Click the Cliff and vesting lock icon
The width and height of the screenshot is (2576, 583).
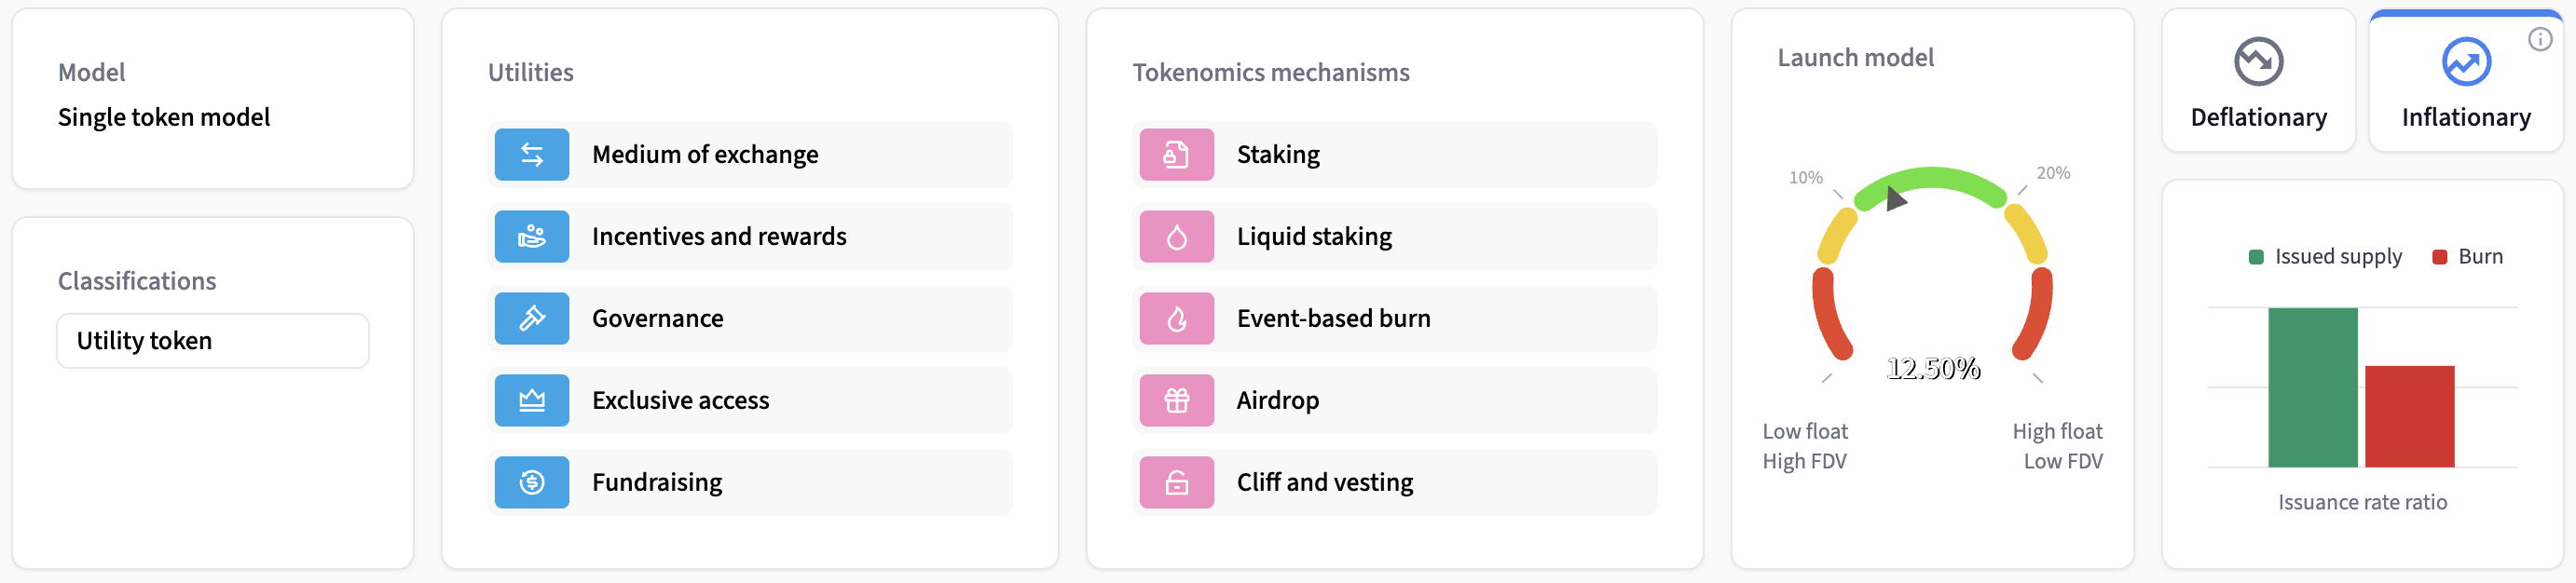point(1176,482)
